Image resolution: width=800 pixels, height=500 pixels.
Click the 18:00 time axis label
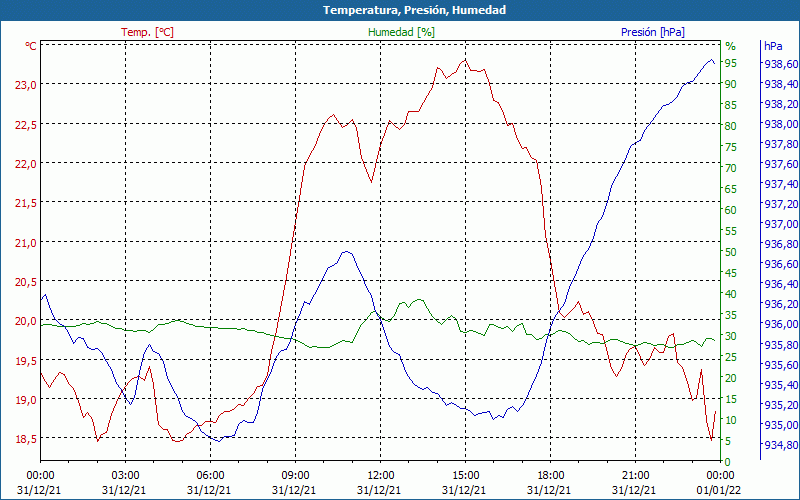point(551,476)
